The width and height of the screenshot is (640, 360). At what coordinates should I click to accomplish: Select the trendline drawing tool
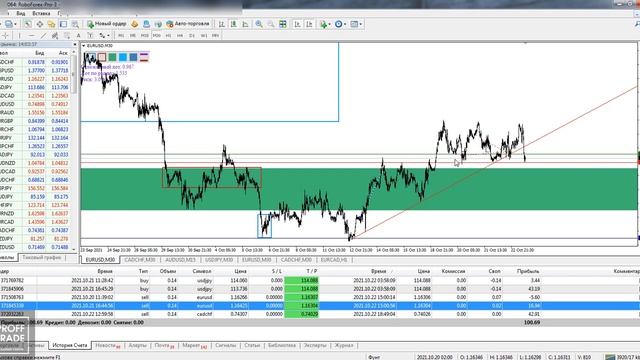(43, 36)
